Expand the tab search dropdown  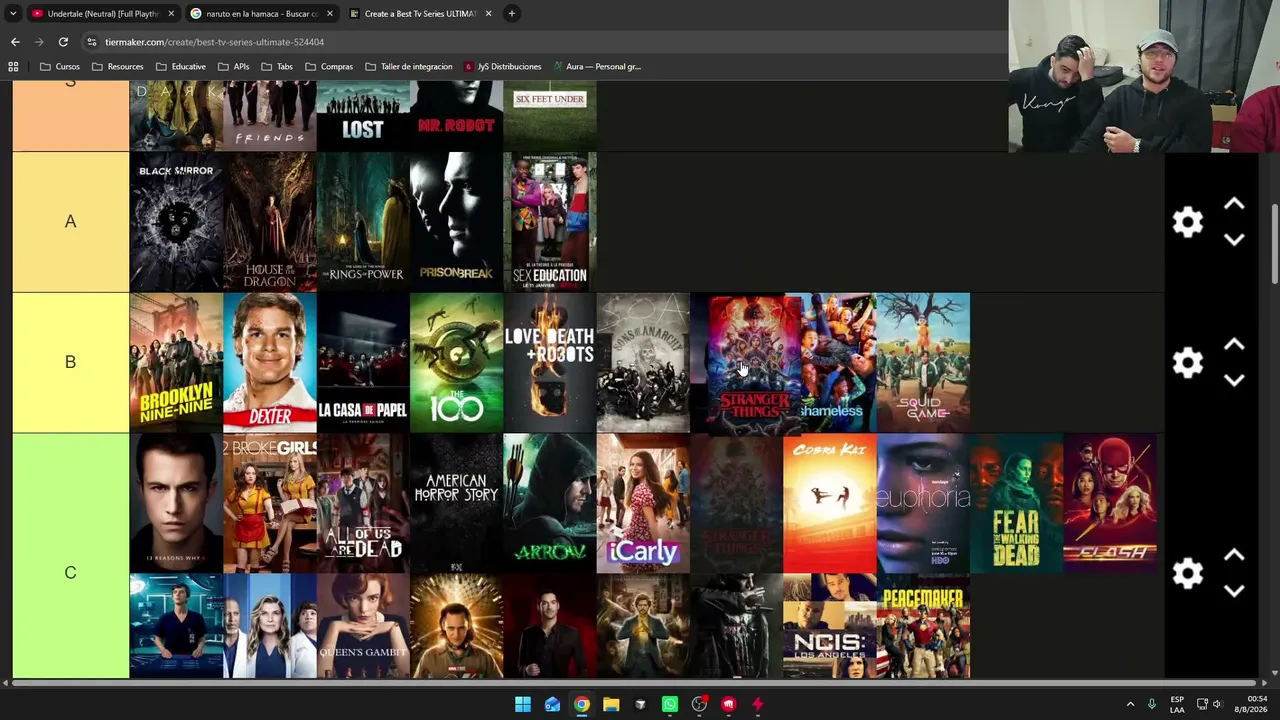13,13
